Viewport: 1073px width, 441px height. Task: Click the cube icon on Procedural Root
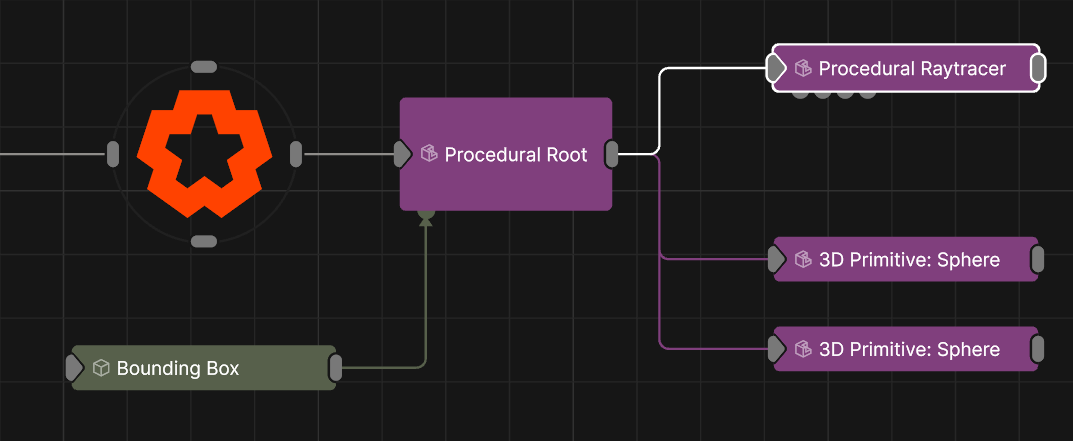pyautogui.click(x=429, y=154)
